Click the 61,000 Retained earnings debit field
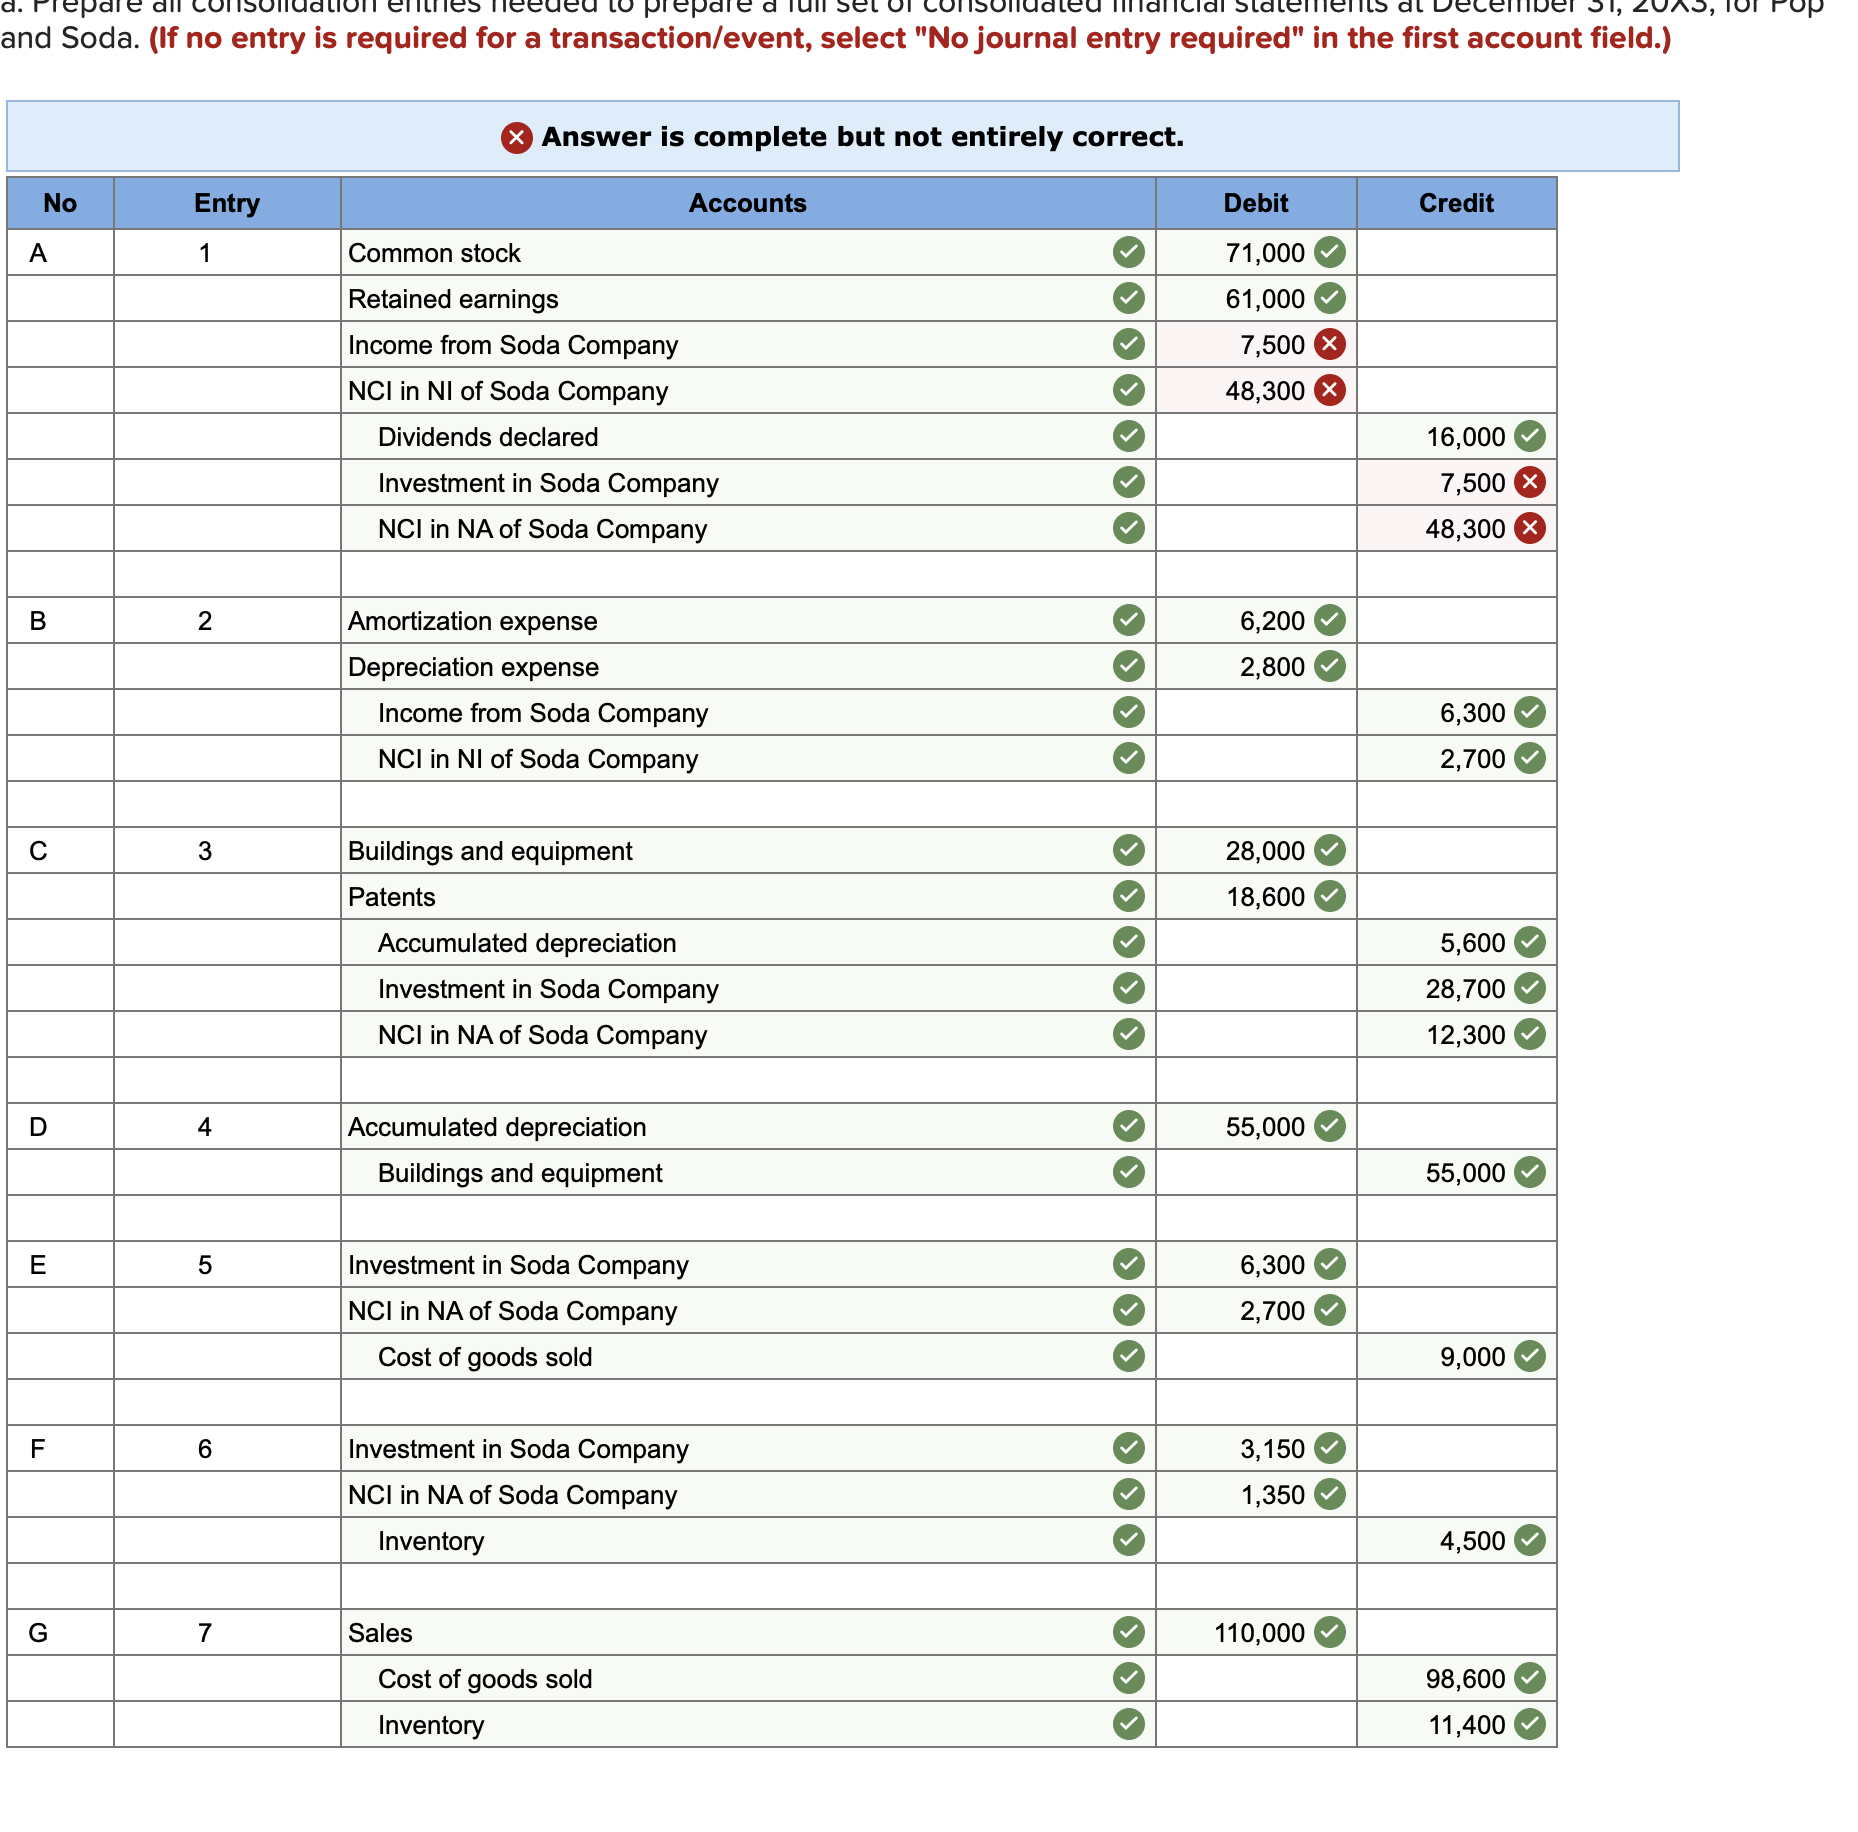The image size is (1858, 1832). (1255, 298)
